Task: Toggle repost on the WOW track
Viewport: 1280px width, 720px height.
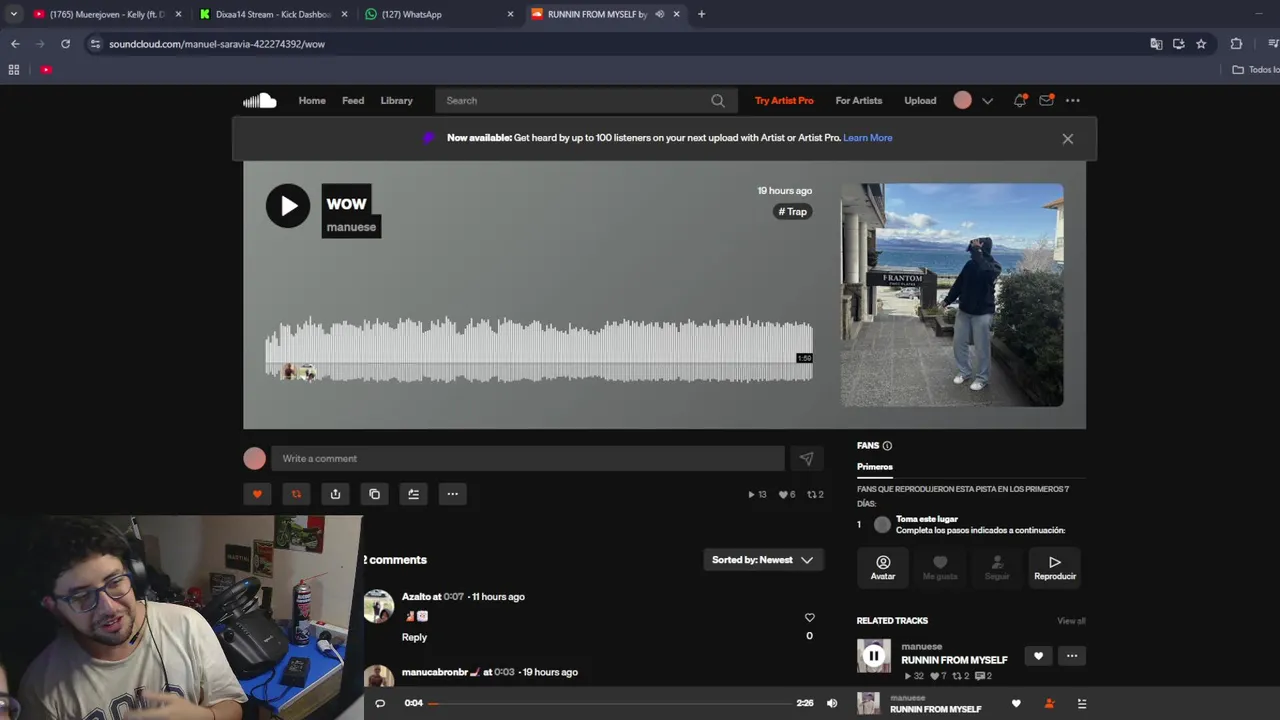Action: tap(296, 494)
